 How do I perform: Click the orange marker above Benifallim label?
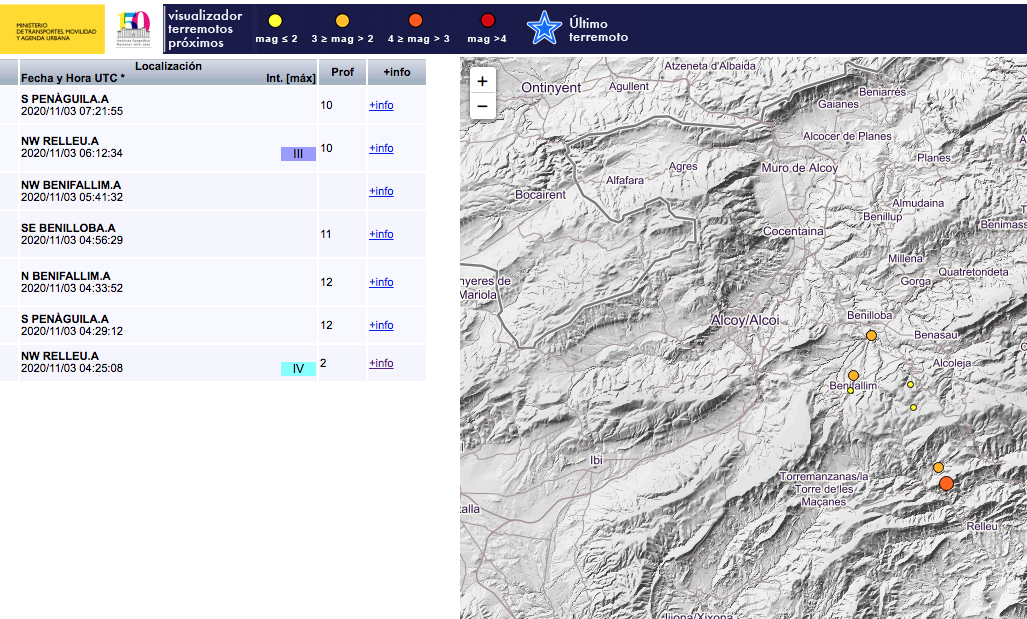click(853, 375)
